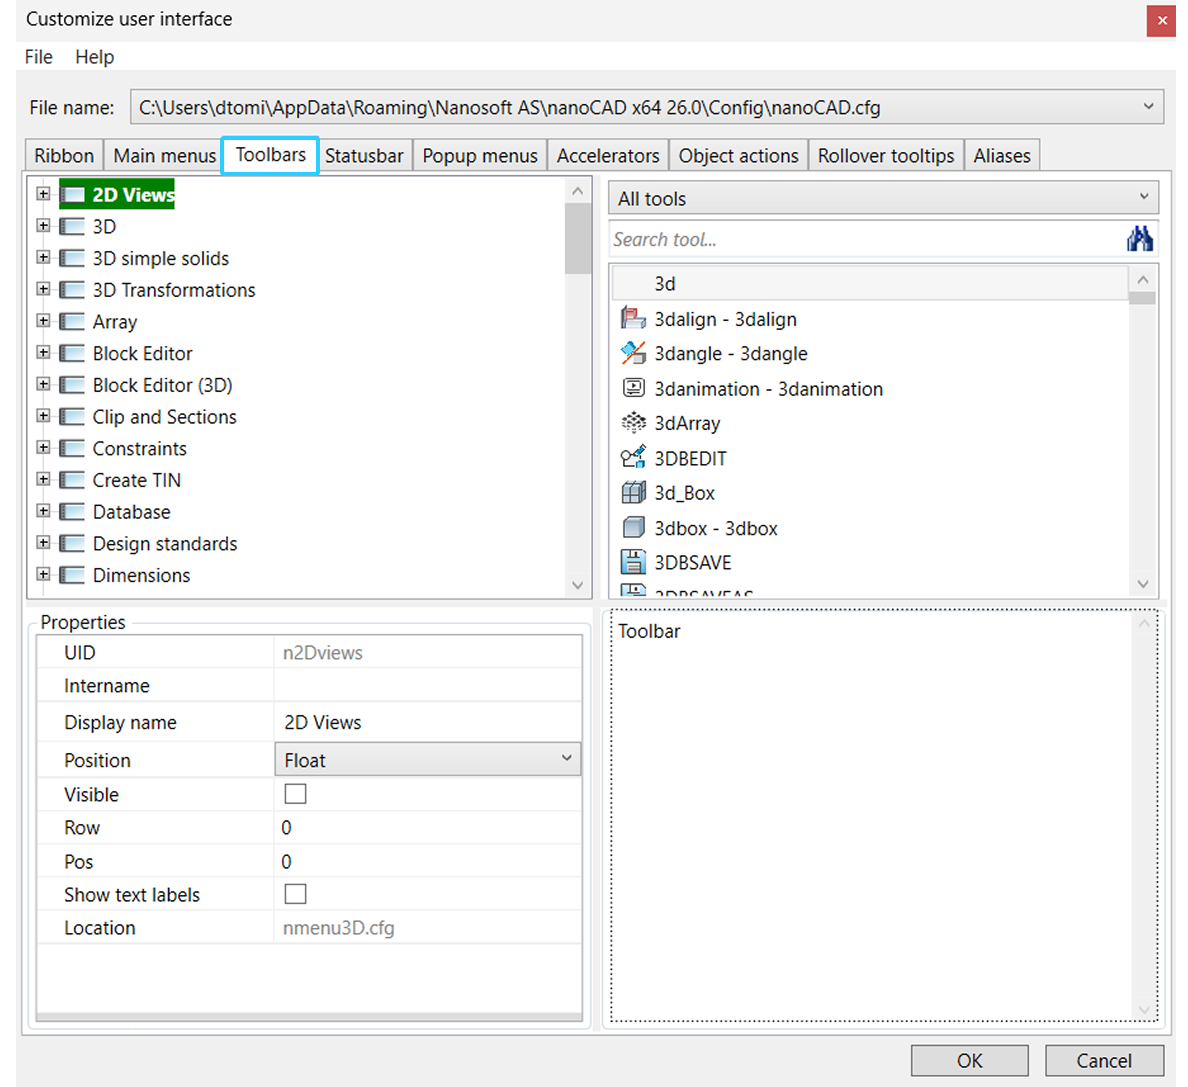This screenshot has height=1087, width=1188.
Task: Click the 3dbox tool icon
Action: (x=633, y=527)
